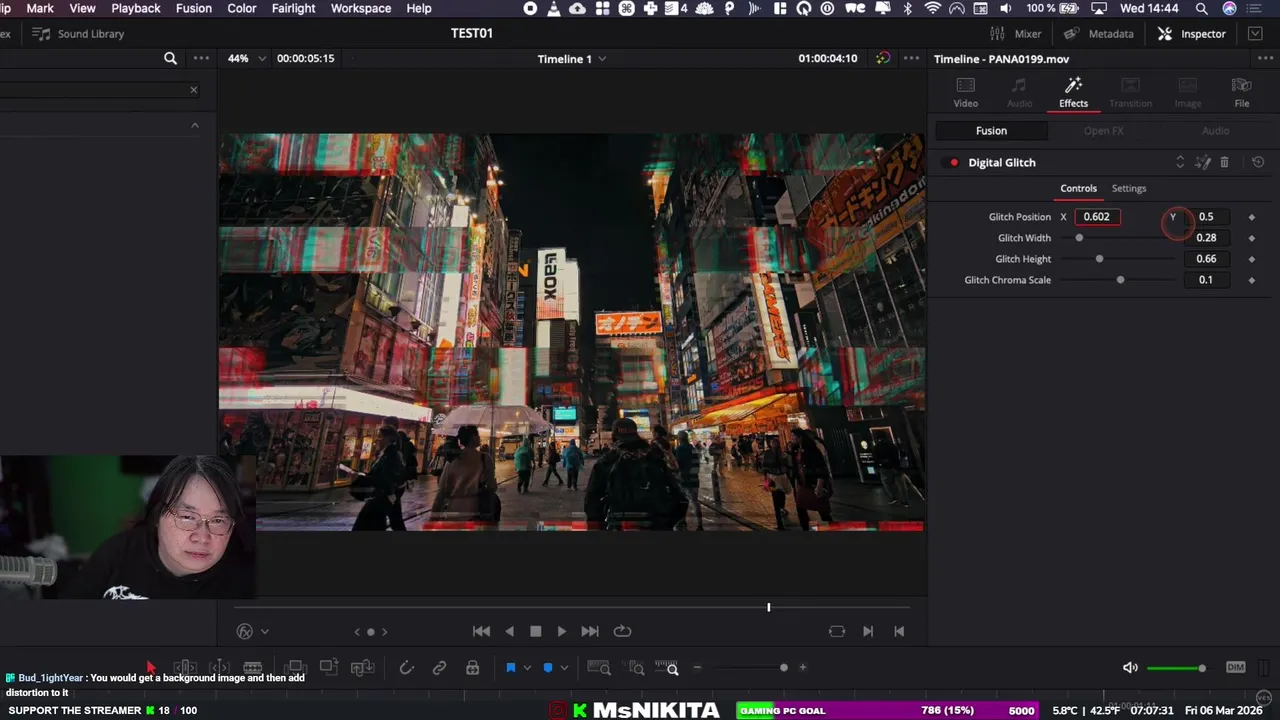Stop playback
1280x720 pixels.
535,631
